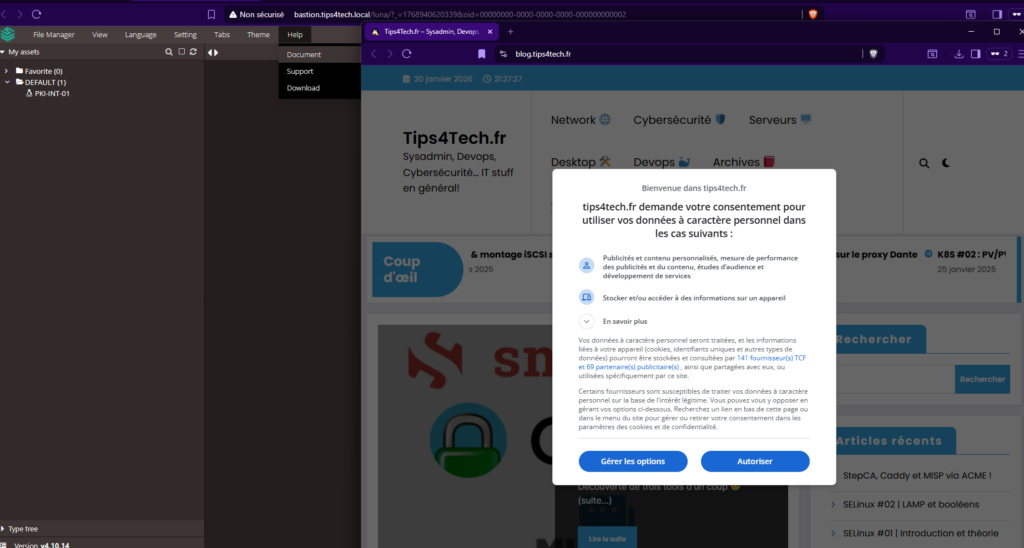Screen dimensions: 1024x548
Task: Click the refresh icon in My assets header
Action: coord(193,51)
